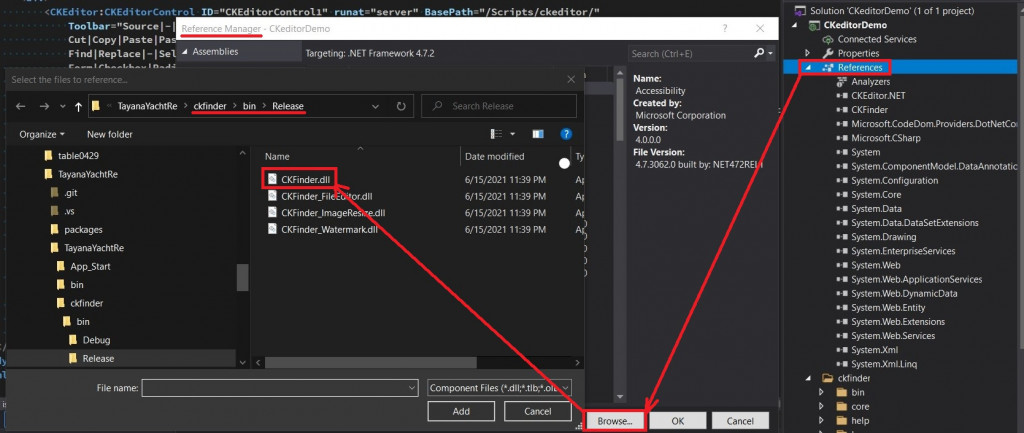1024x433 pixels.
Task: Collapse the CKeditorDemo project node
Action: pyautogui.click(x=795, y=25)
